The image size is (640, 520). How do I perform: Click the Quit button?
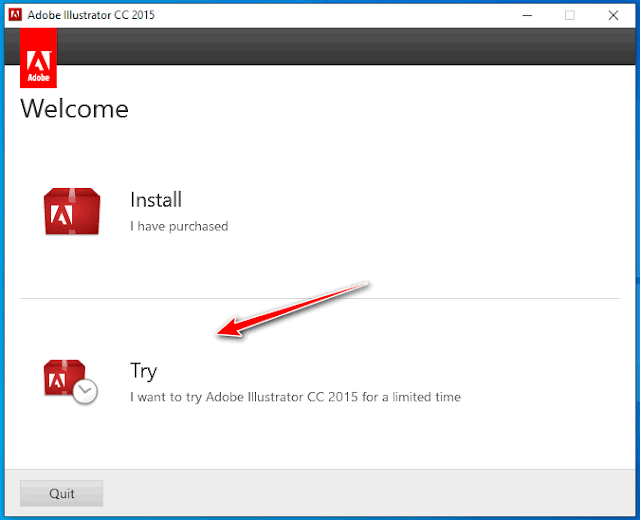(x=62, y=493)
